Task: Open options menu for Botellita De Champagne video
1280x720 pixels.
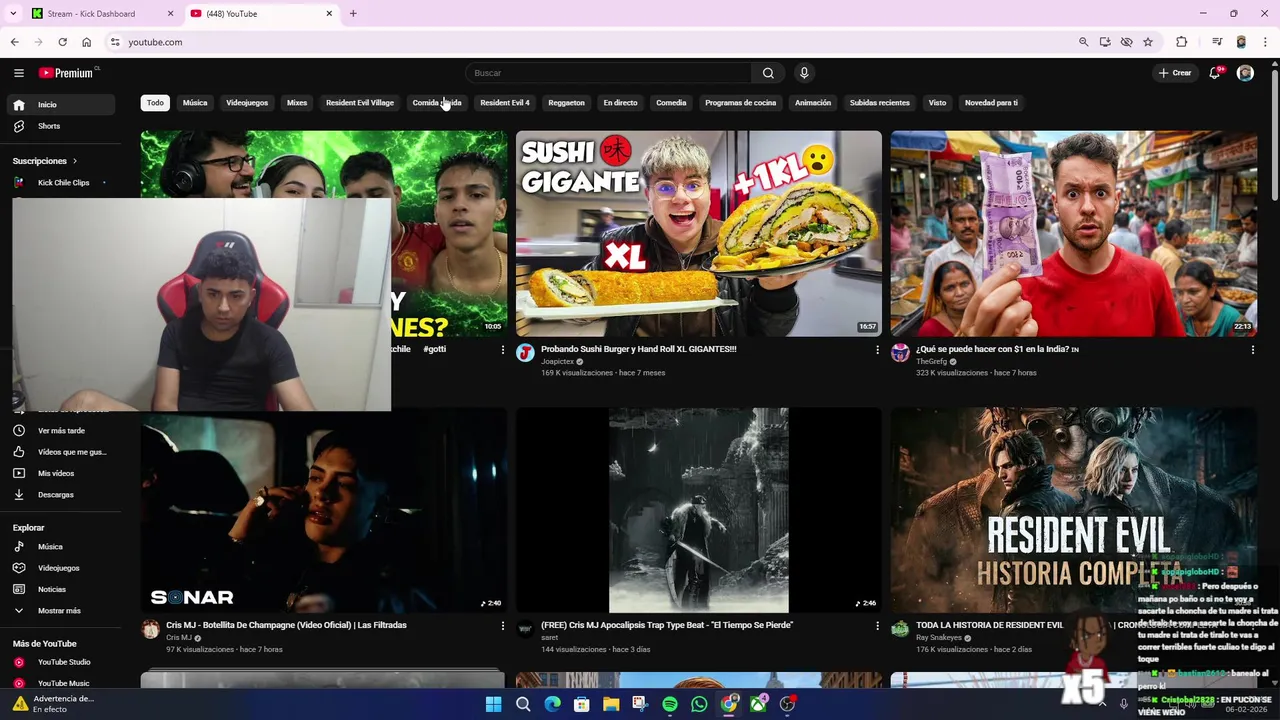Action: 502,626
